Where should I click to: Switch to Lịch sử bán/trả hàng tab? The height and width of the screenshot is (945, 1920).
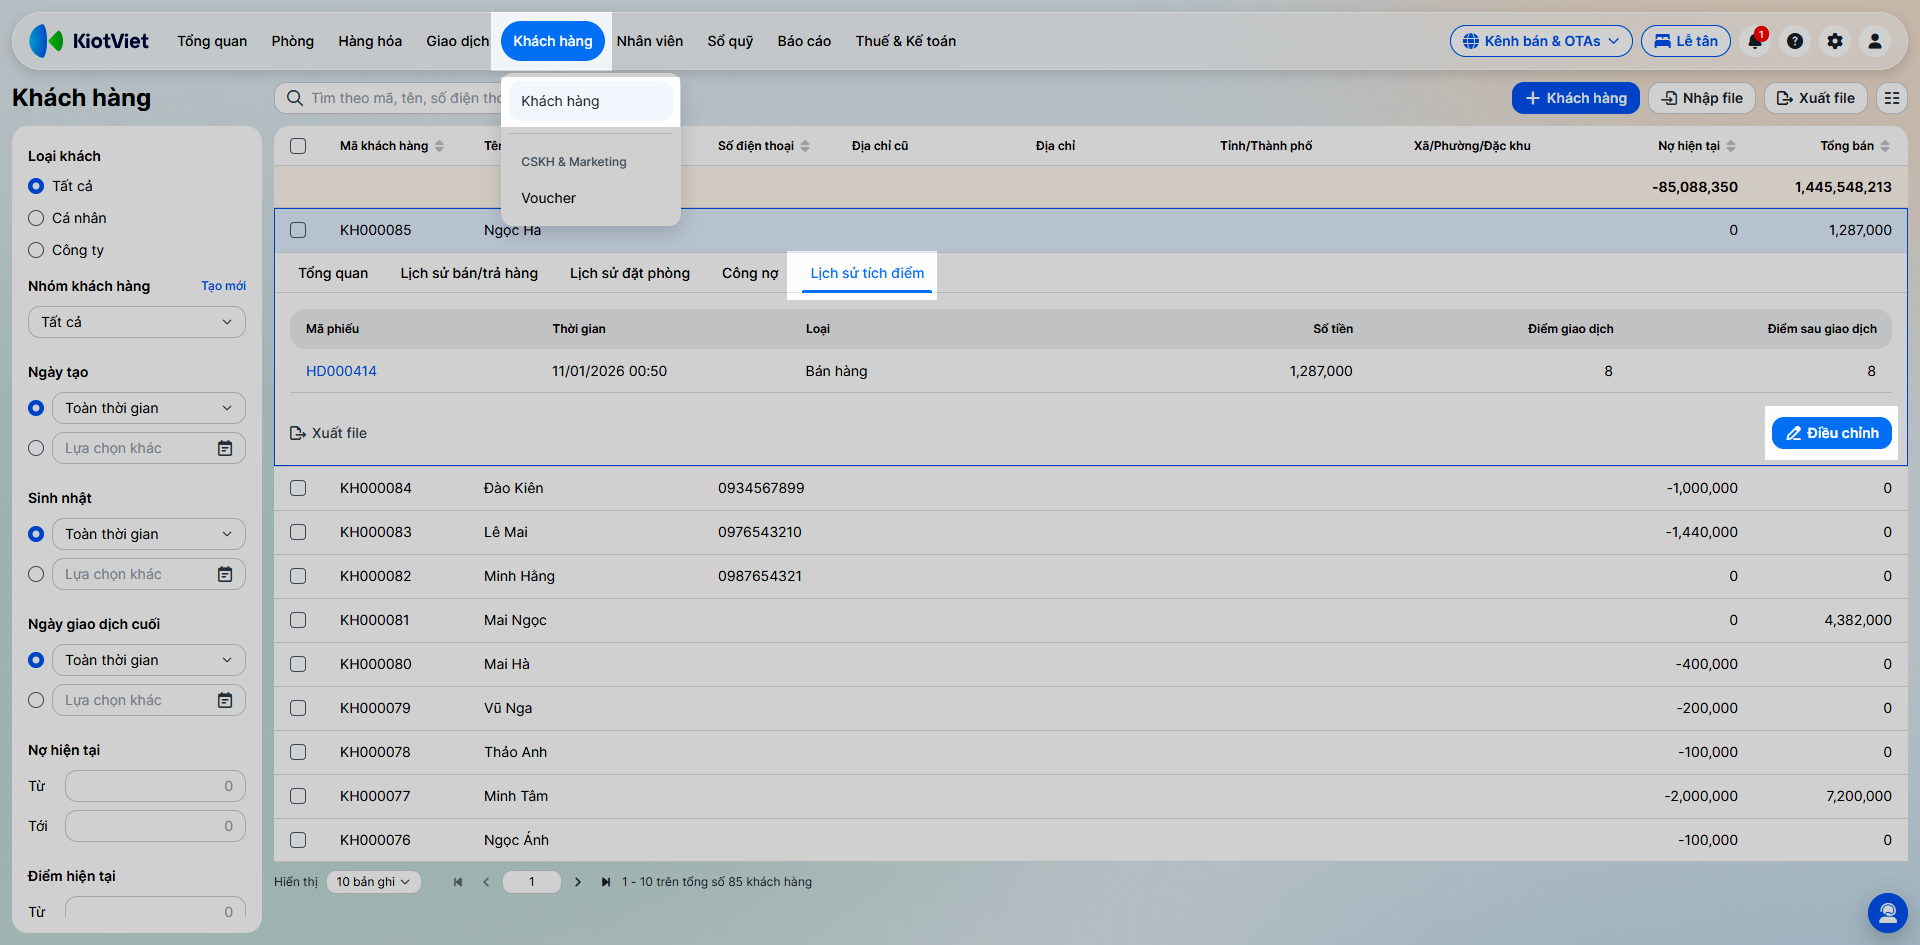point(469,273)
